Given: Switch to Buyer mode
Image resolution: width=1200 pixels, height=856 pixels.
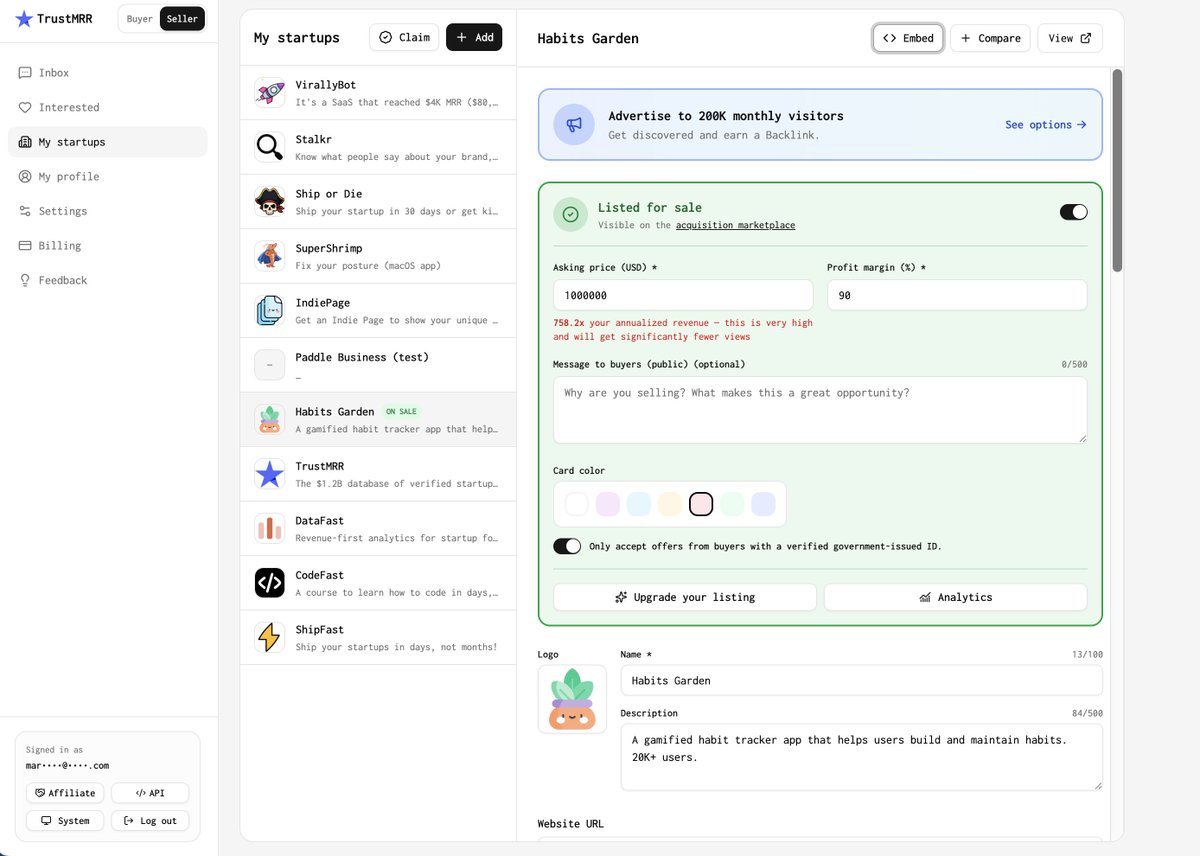Looking at the screenshot, I should tap(139, 19).
